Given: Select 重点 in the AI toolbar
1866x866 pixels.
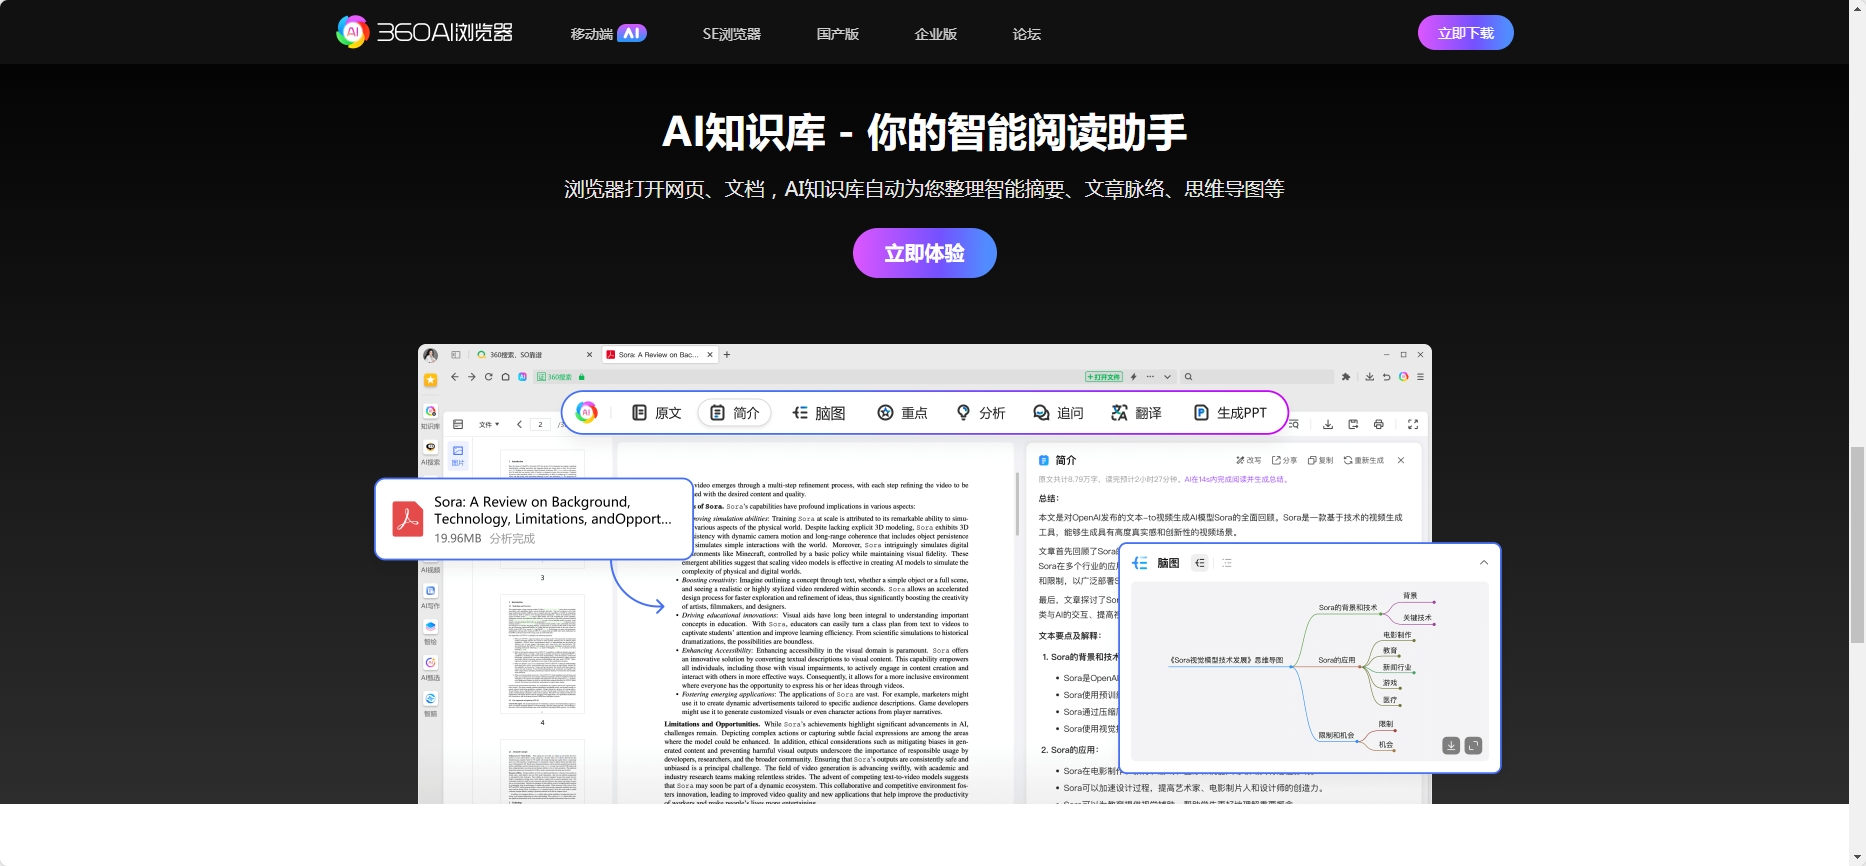Looking at the screenshot, I should (x=903, y=413).
